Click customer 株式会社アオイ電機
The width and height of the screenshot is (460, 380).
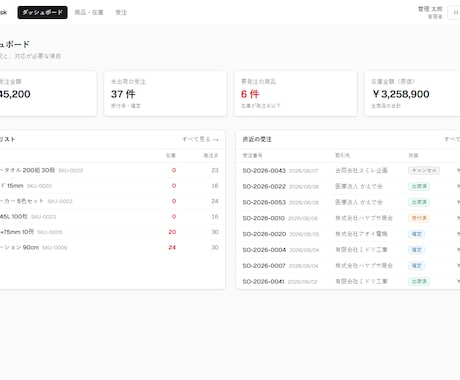361,234
